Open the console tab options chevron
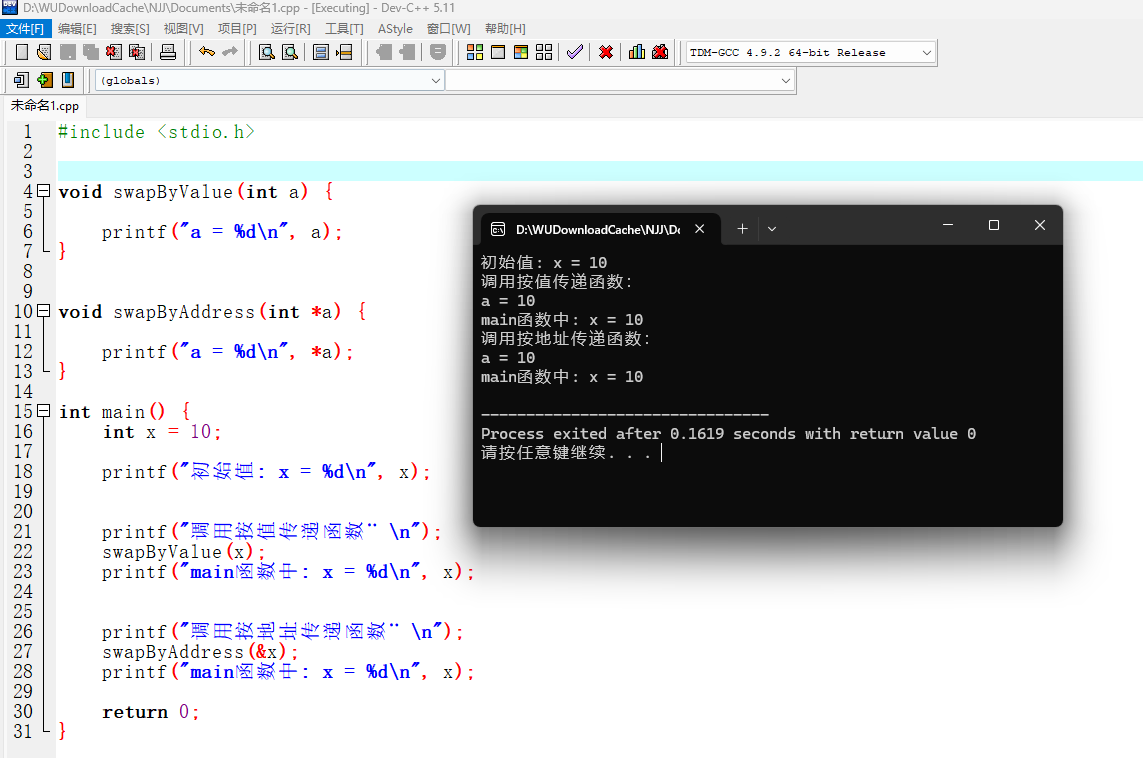Image resolution: width=1143 pixels, height=758 pixels. (772, 229)
